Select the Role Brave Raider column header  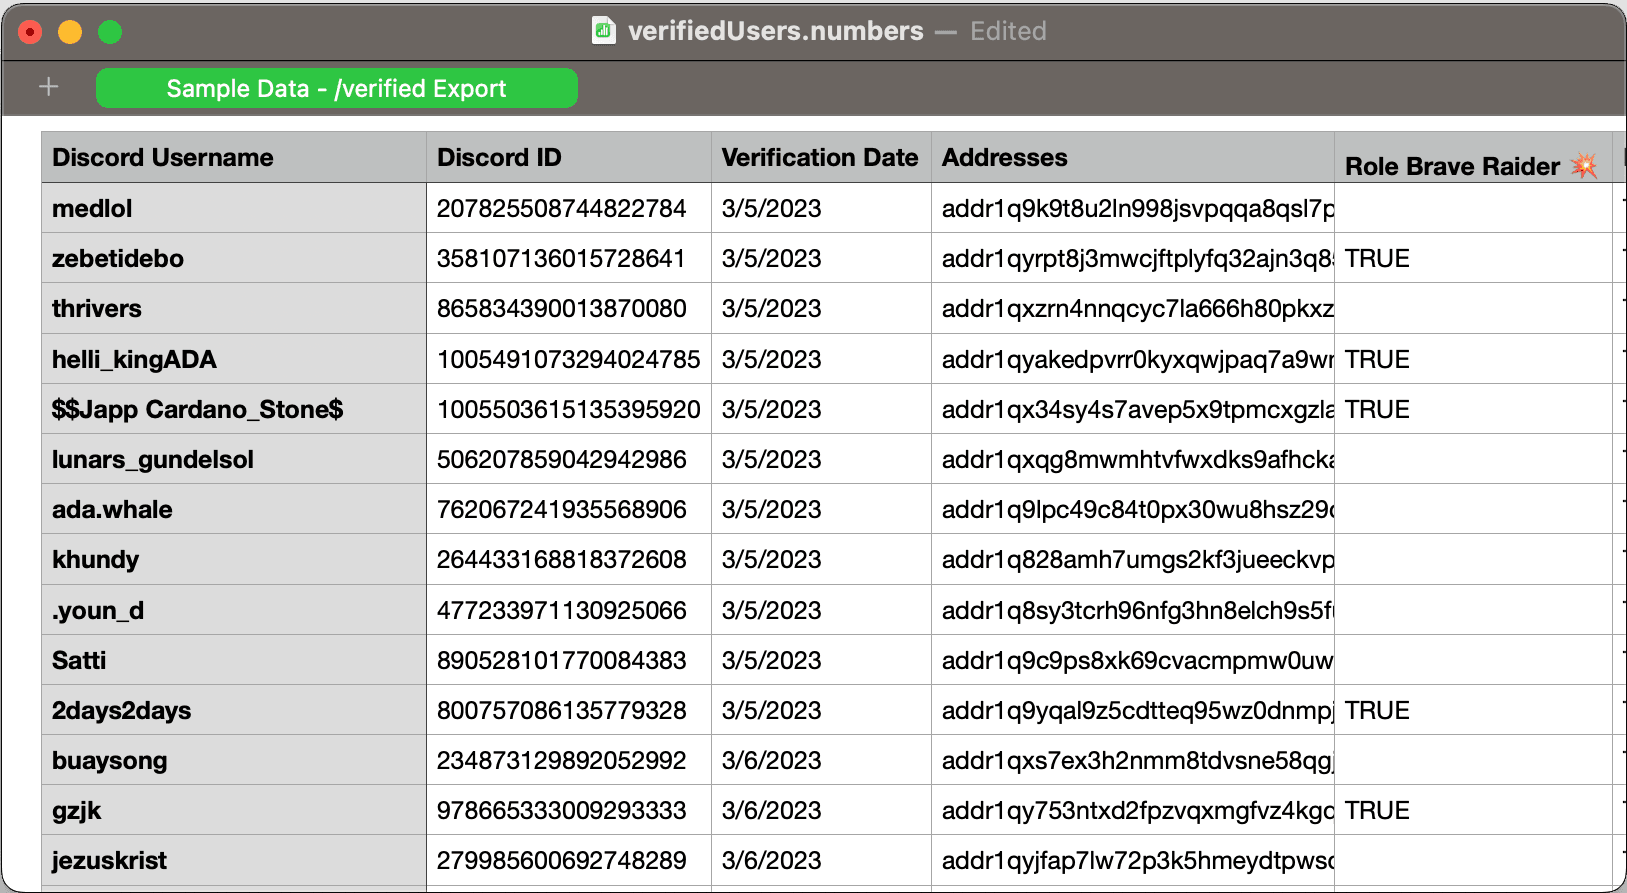click(x=1473, y=157)
